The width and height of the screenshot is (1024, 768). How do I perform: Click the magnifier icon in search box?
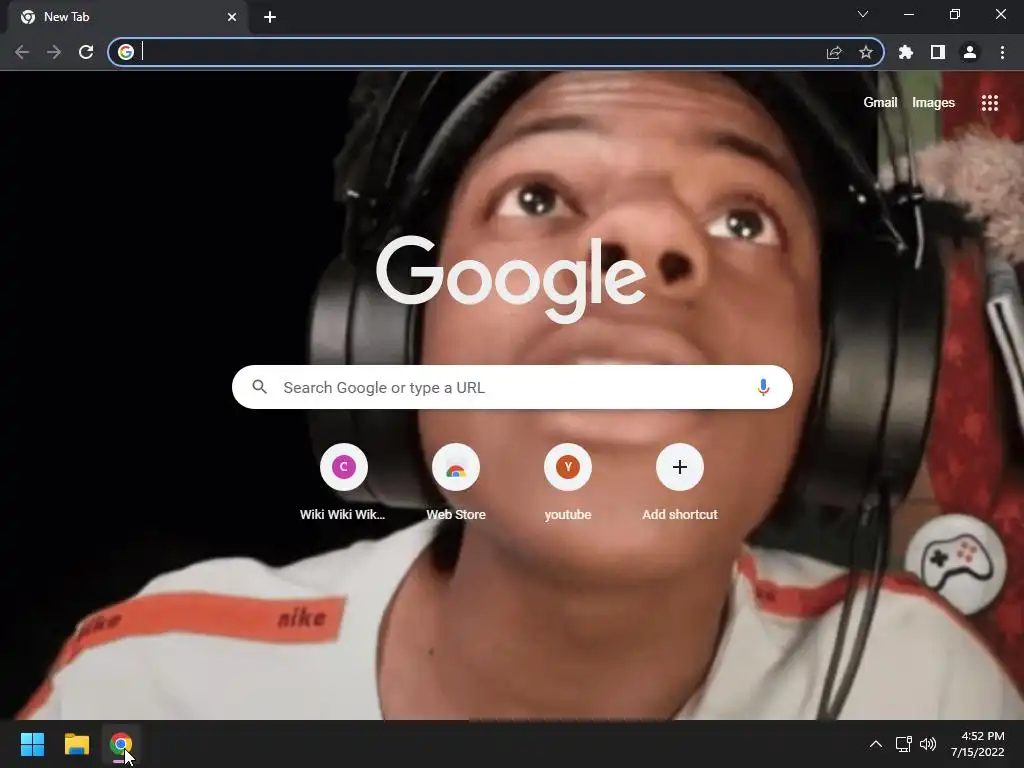click(x=259, y=387)
